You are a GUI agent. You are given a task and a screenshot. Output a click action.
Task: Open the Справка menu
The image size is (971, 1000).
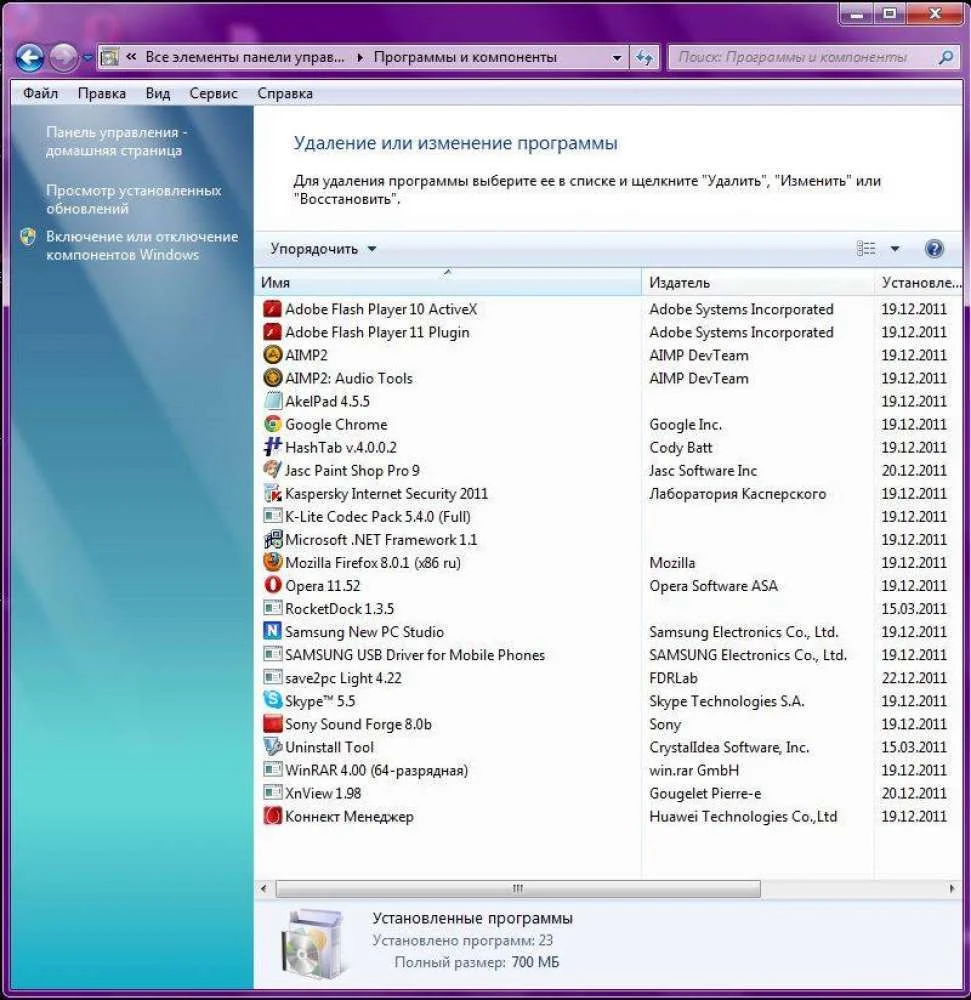point(285,93)
